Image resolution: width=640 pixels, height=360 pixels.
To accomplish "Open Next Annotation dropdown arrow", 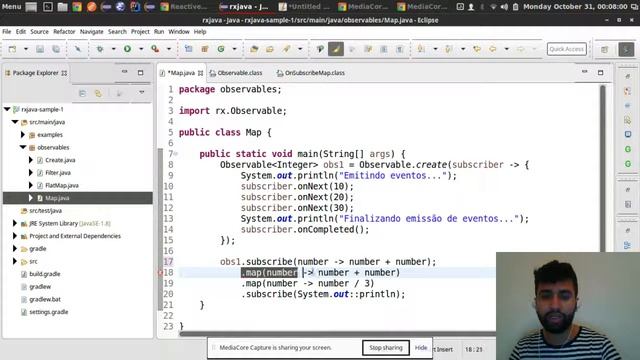I will [435, 49].
